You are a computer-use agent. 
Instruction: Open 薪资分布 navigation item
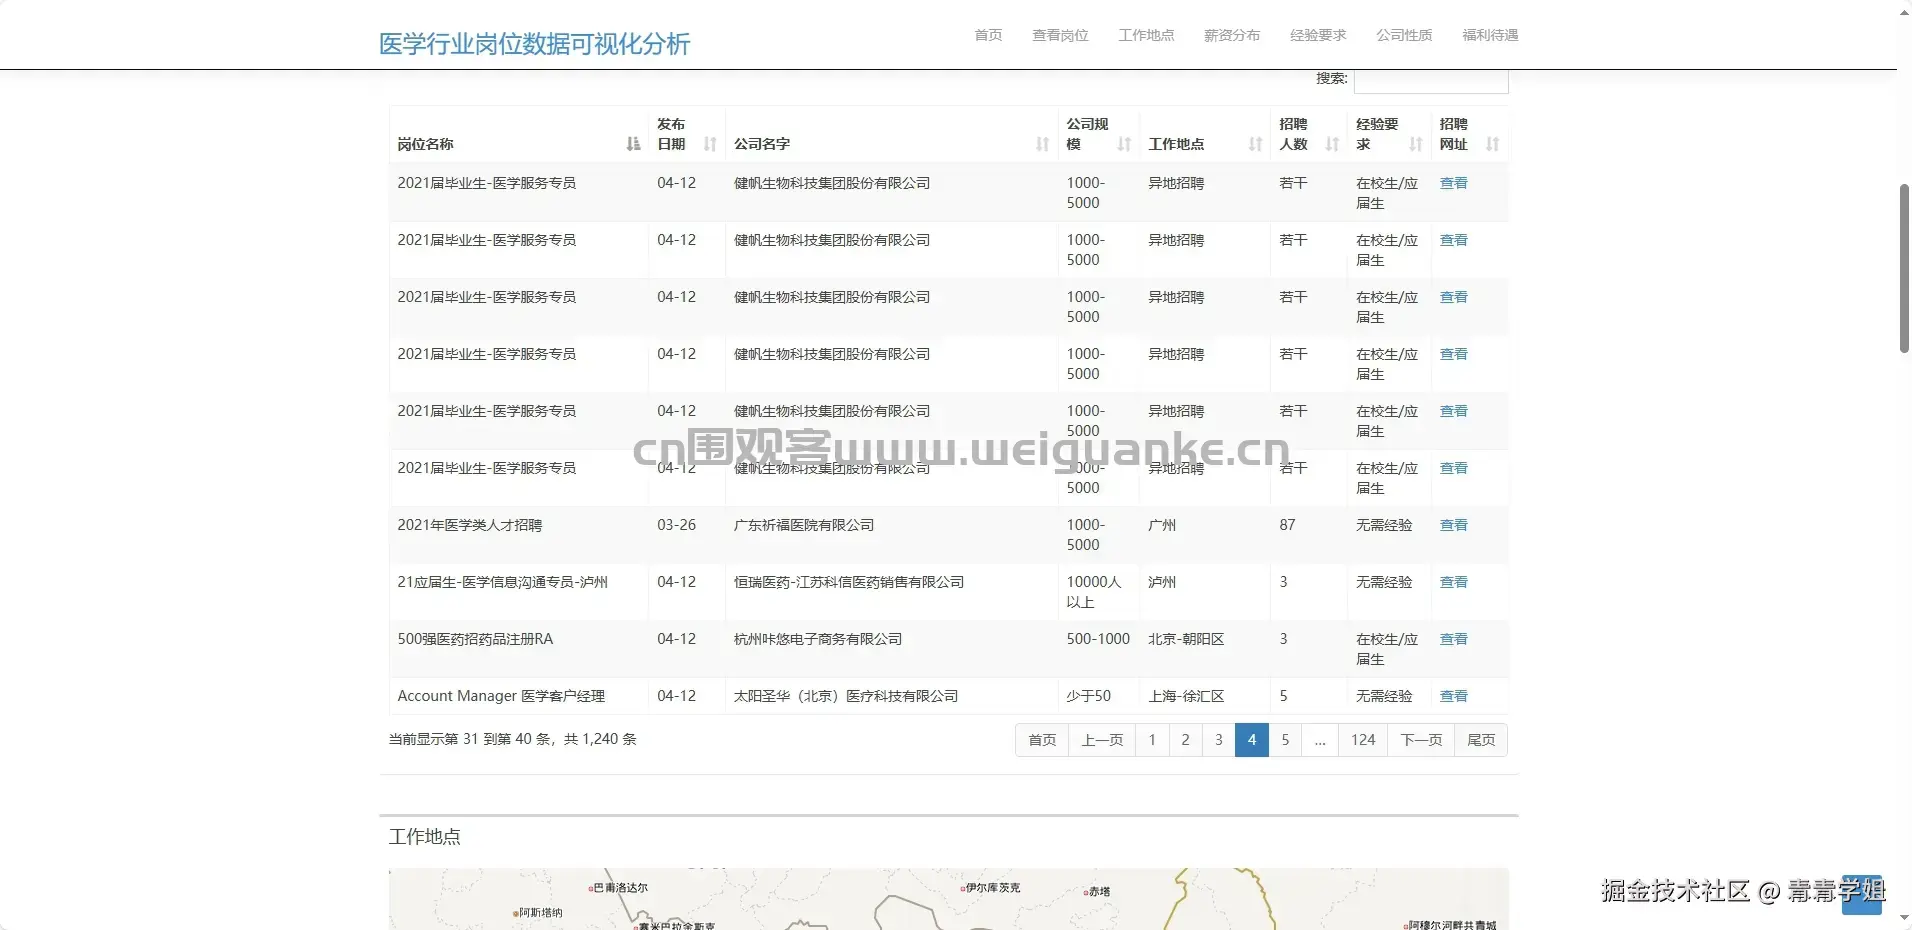click(1232, 35)
